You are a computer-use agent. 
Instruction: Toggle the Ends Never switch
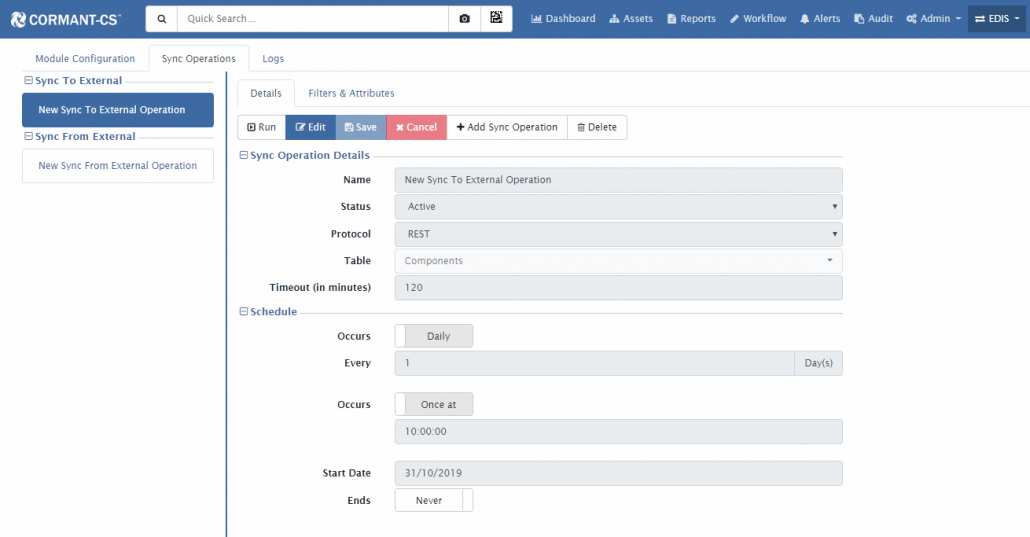[x=434, y=501]
